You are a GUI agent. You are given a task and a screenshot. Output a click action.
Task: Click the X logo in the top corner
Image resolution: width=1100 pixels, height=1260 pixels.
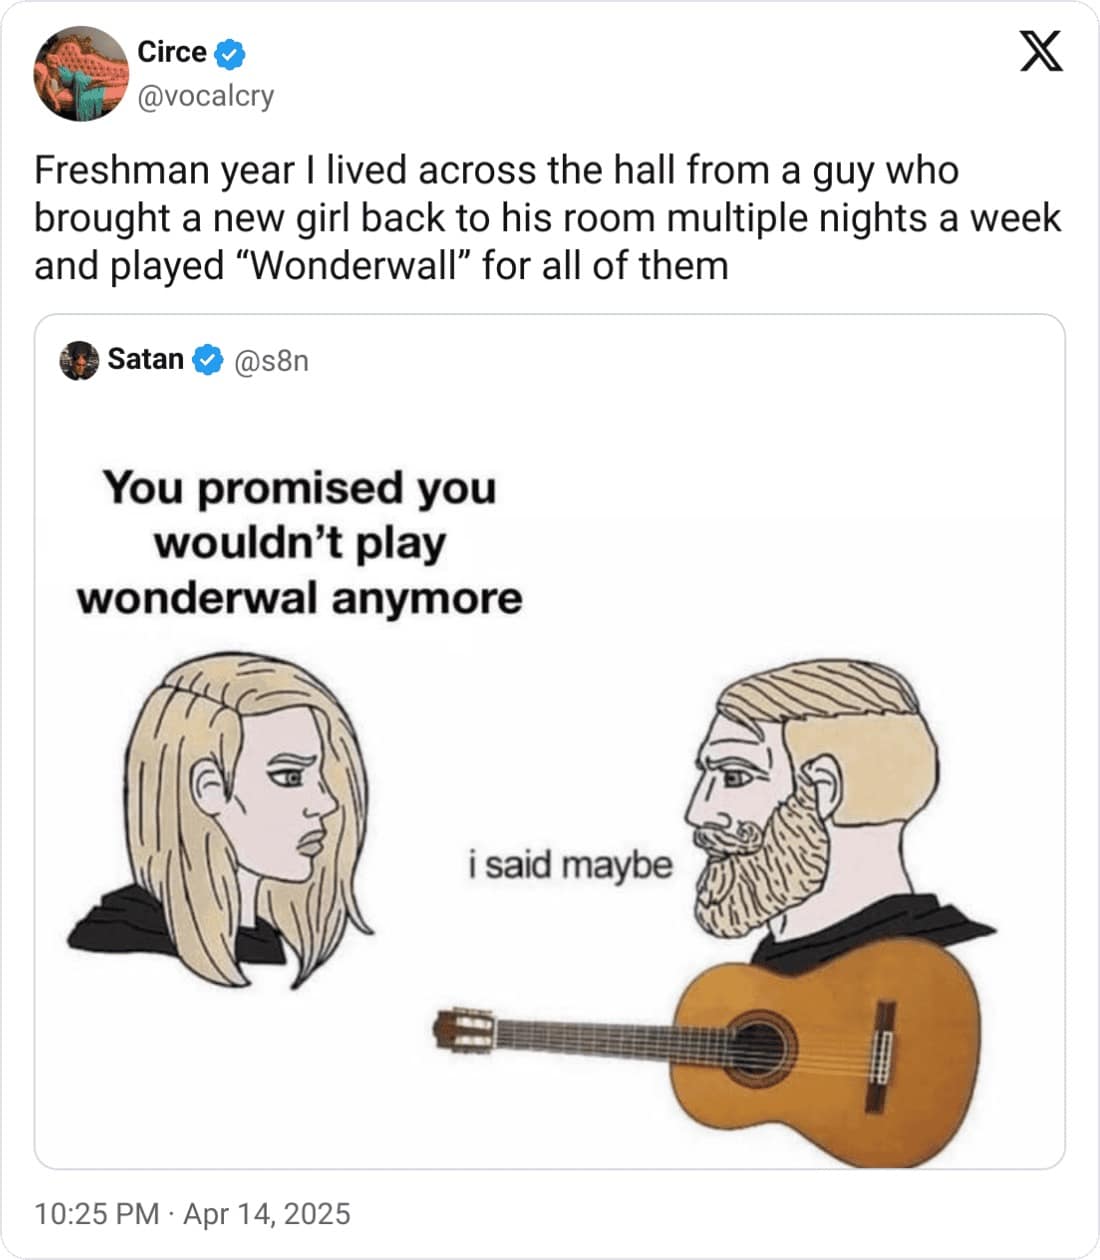pyautogui.click(x=1040, y=50)
